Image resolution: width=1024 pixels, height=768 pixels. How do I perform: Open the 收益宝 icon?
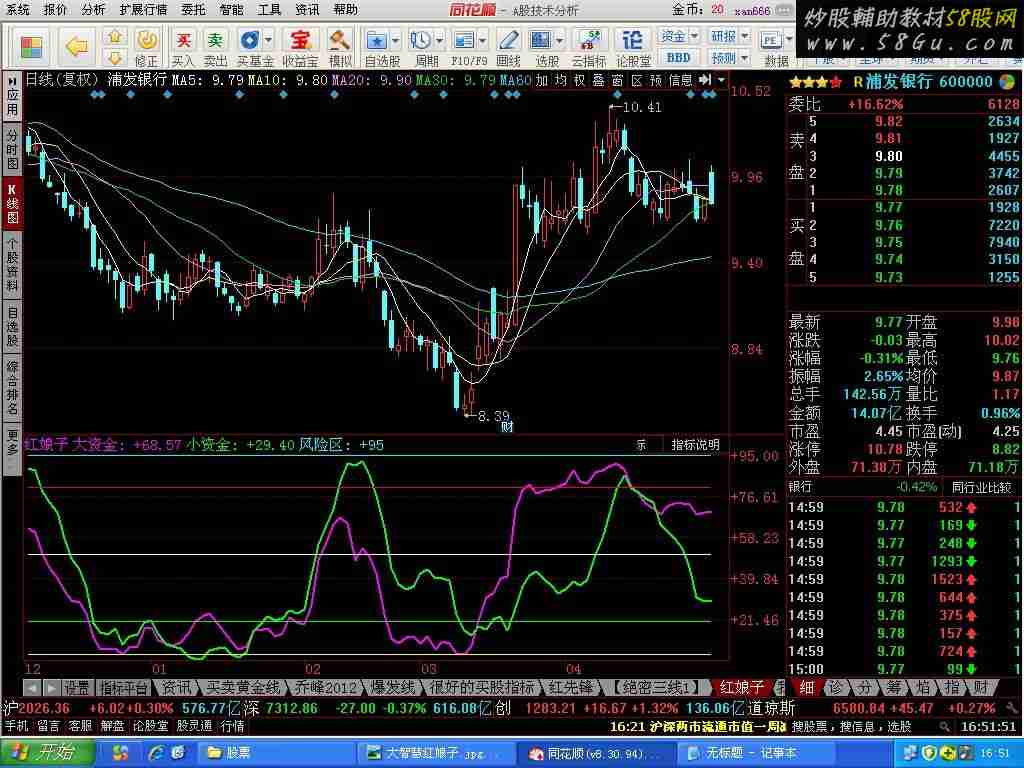(x=300, y=47)
